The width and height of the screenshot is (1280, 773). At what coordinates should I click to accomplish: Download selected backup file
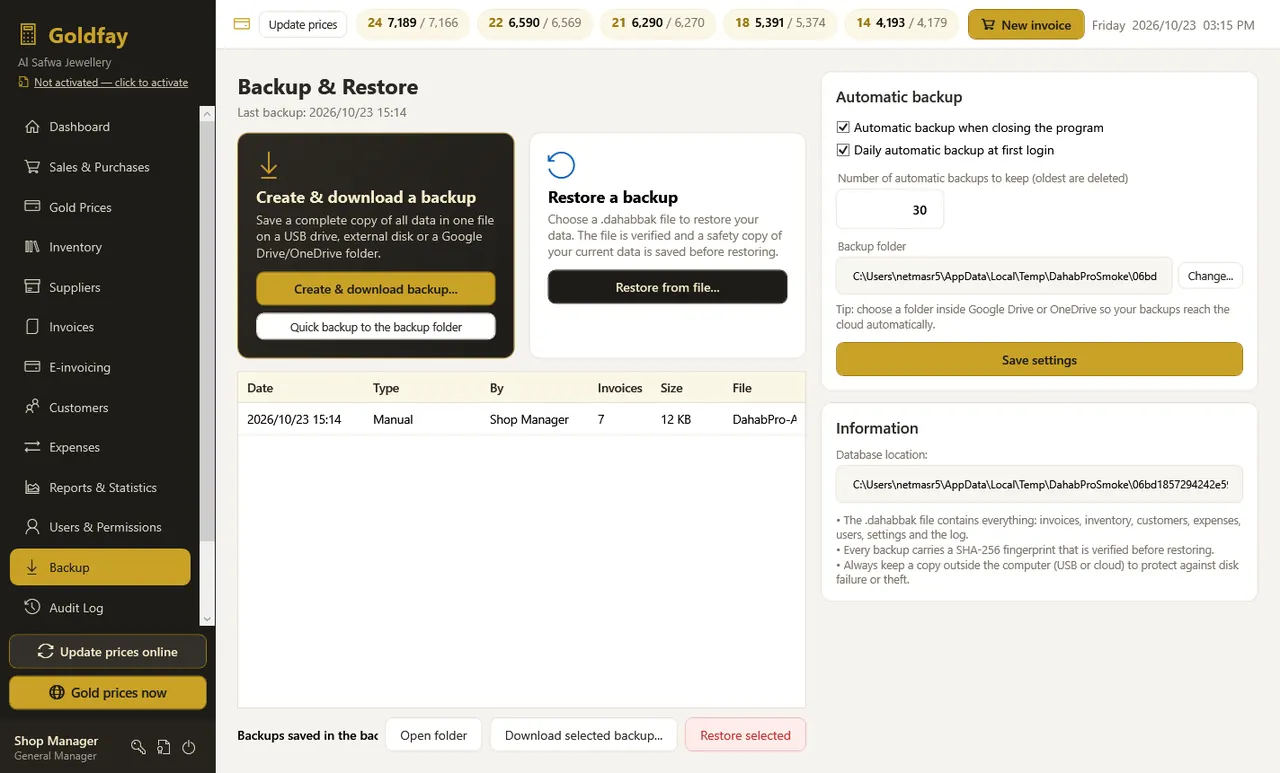tap(583, 735)
